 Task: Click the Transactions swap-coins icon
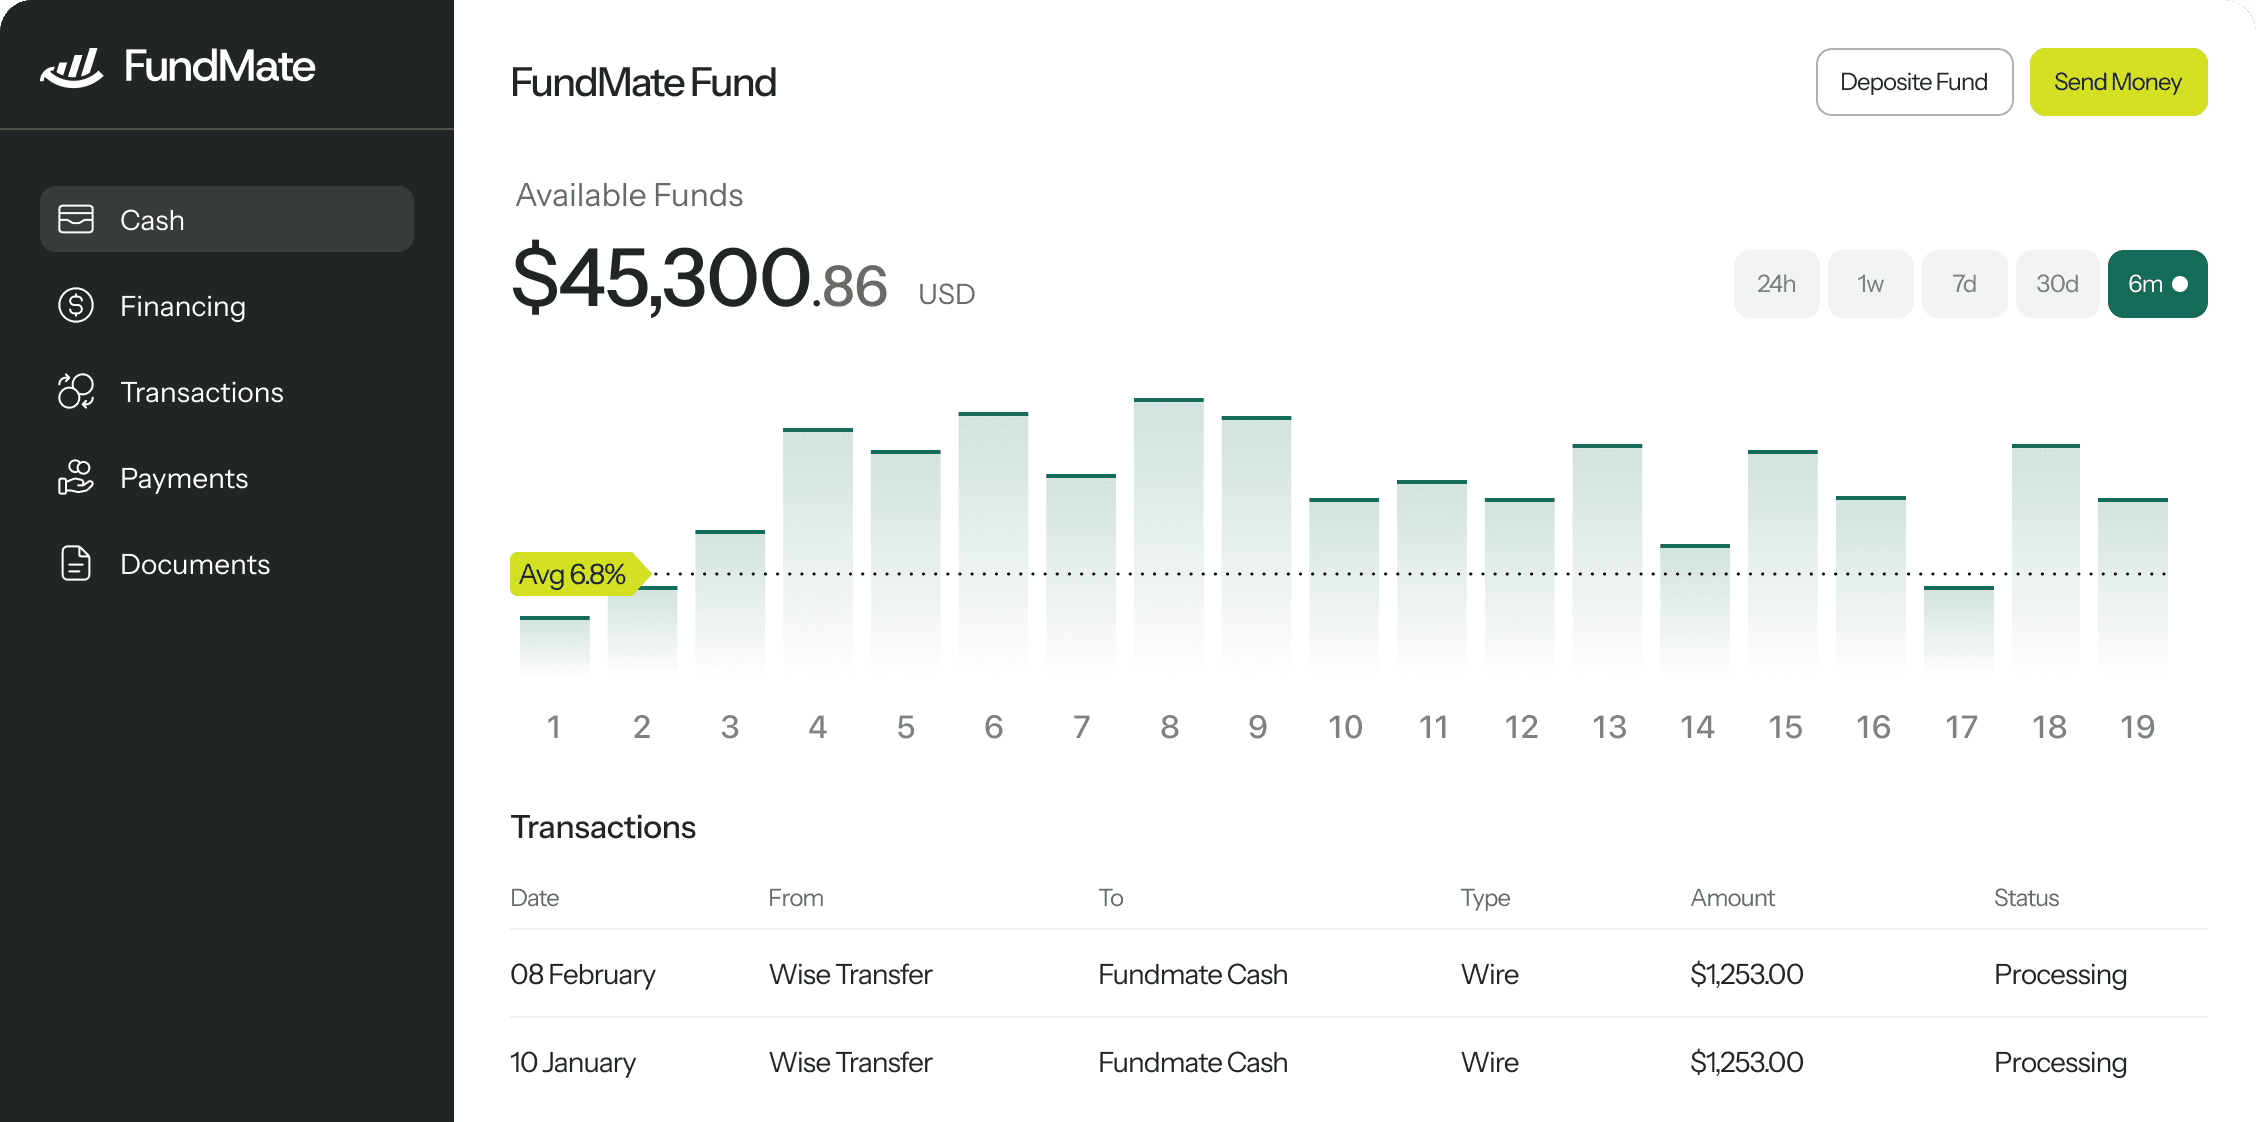click(x=76, y=391)
